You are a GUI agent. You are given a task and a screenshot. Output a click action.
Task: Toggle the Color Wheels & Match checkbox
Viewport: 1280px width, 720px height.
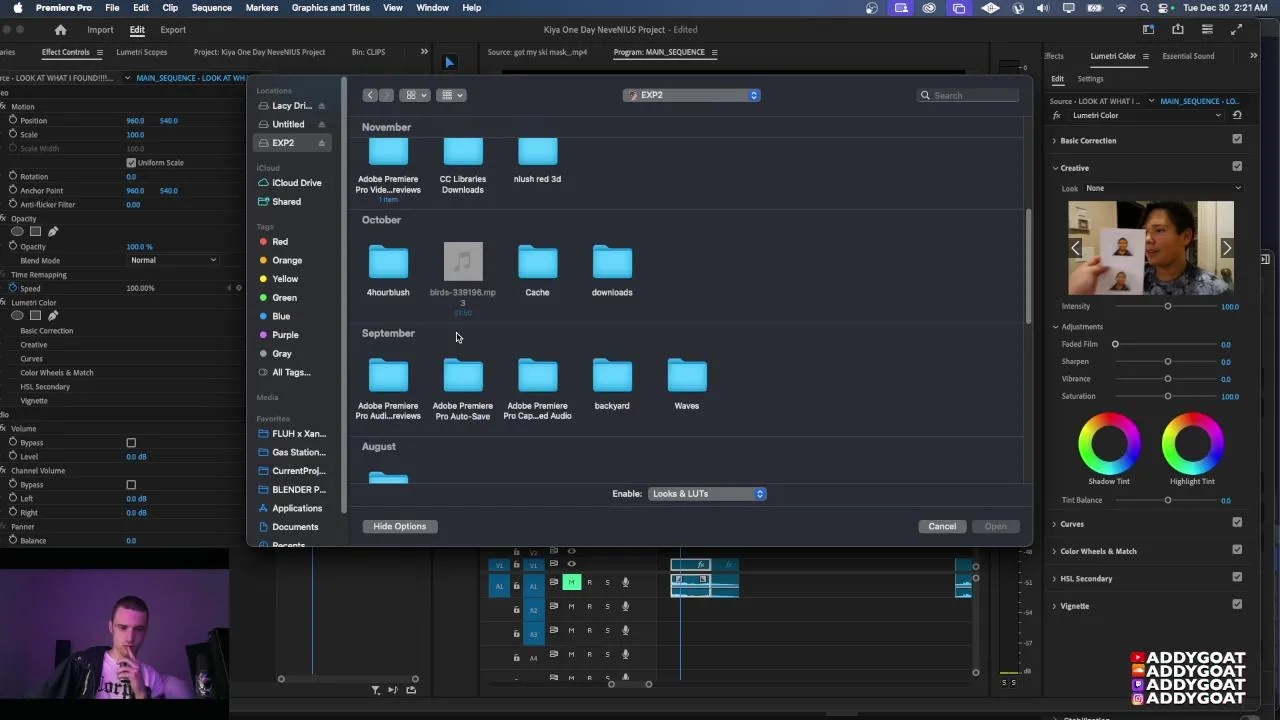1237,550
